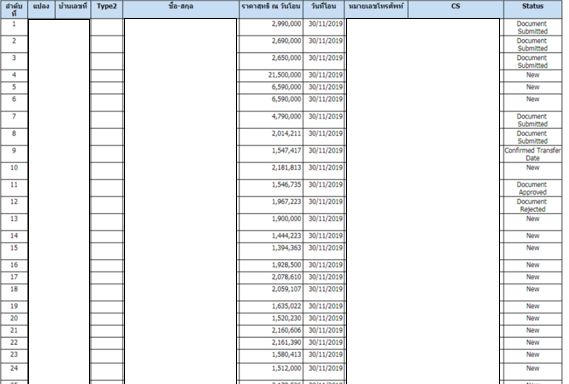Select the ชื่อ-สกุล column header
Screen dimensions: 569x384
click(x=181, y=9)
